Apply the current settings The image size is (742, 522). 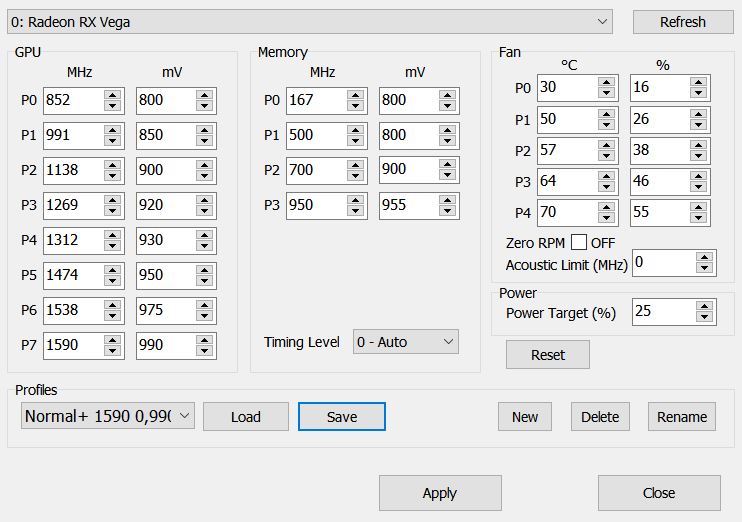[x=440, y=493]
